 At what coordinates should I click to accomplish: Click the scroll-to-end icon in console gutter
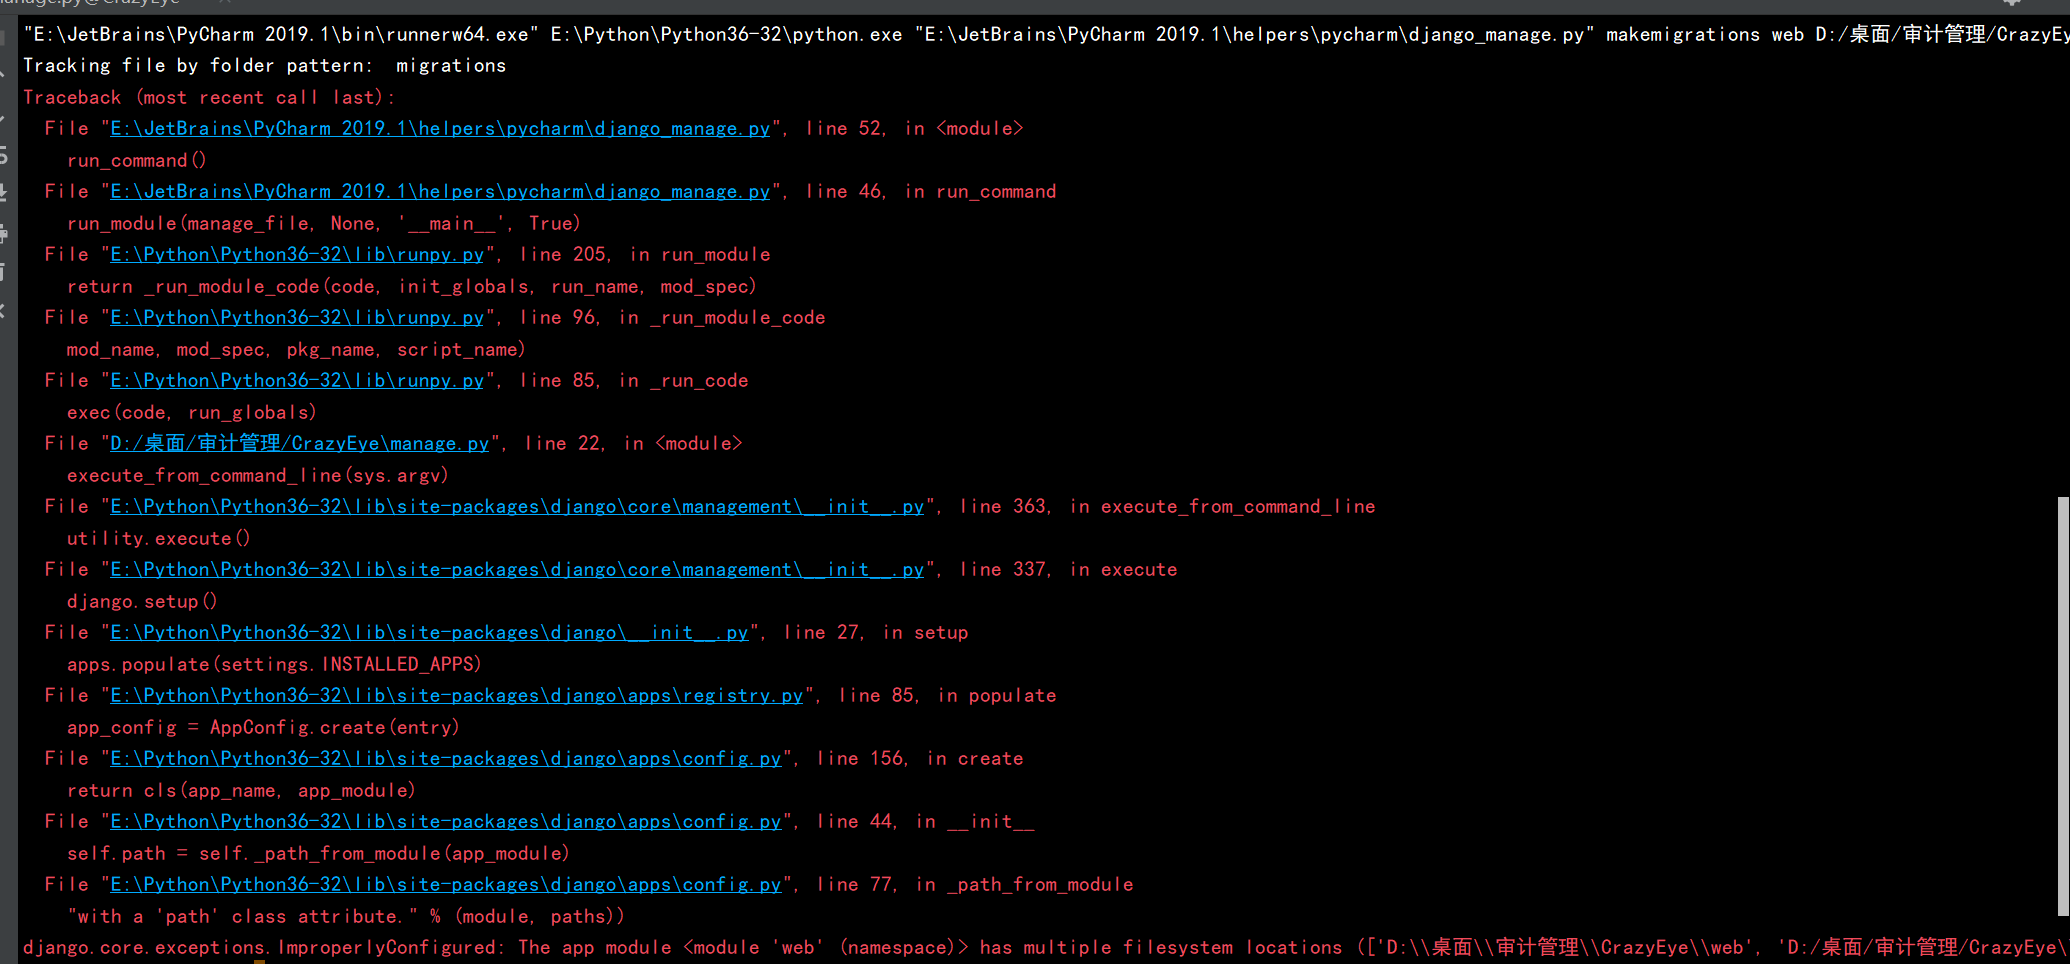(3, 193)
